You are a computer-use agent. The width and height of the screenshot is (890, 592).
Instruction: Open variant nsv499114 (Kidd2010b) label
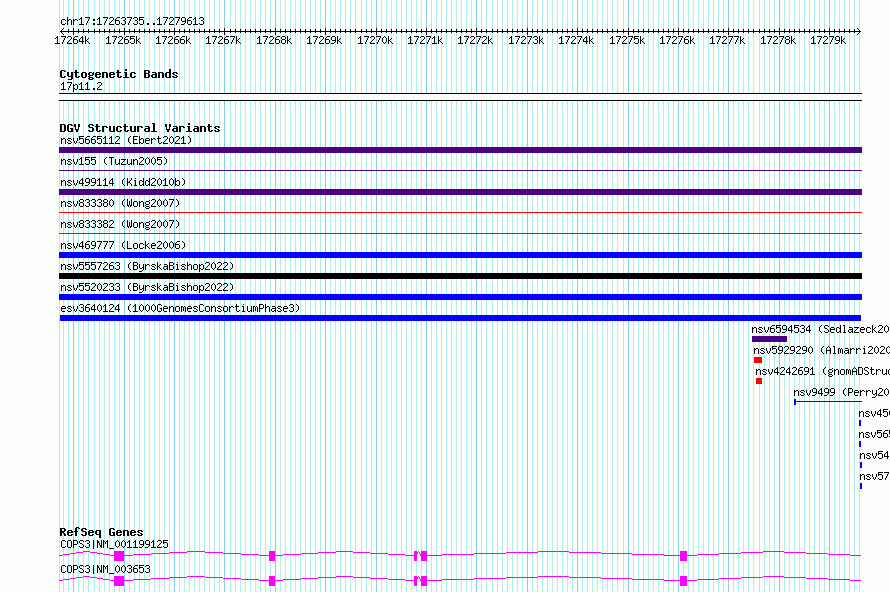pyautogui.click(x=123, y=182)
